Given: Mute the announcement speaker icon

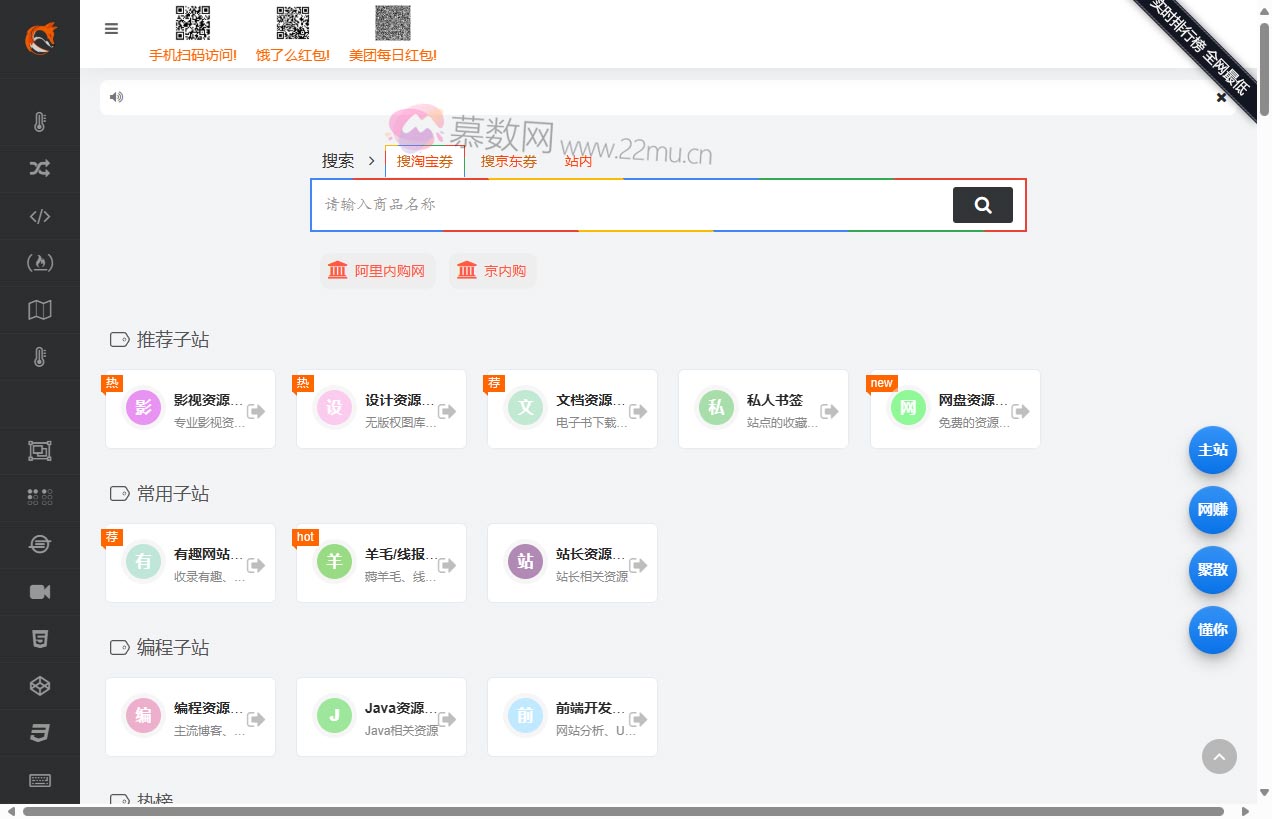Looking at the screenshot, I should pyautogui.click(x=117, y=97).
